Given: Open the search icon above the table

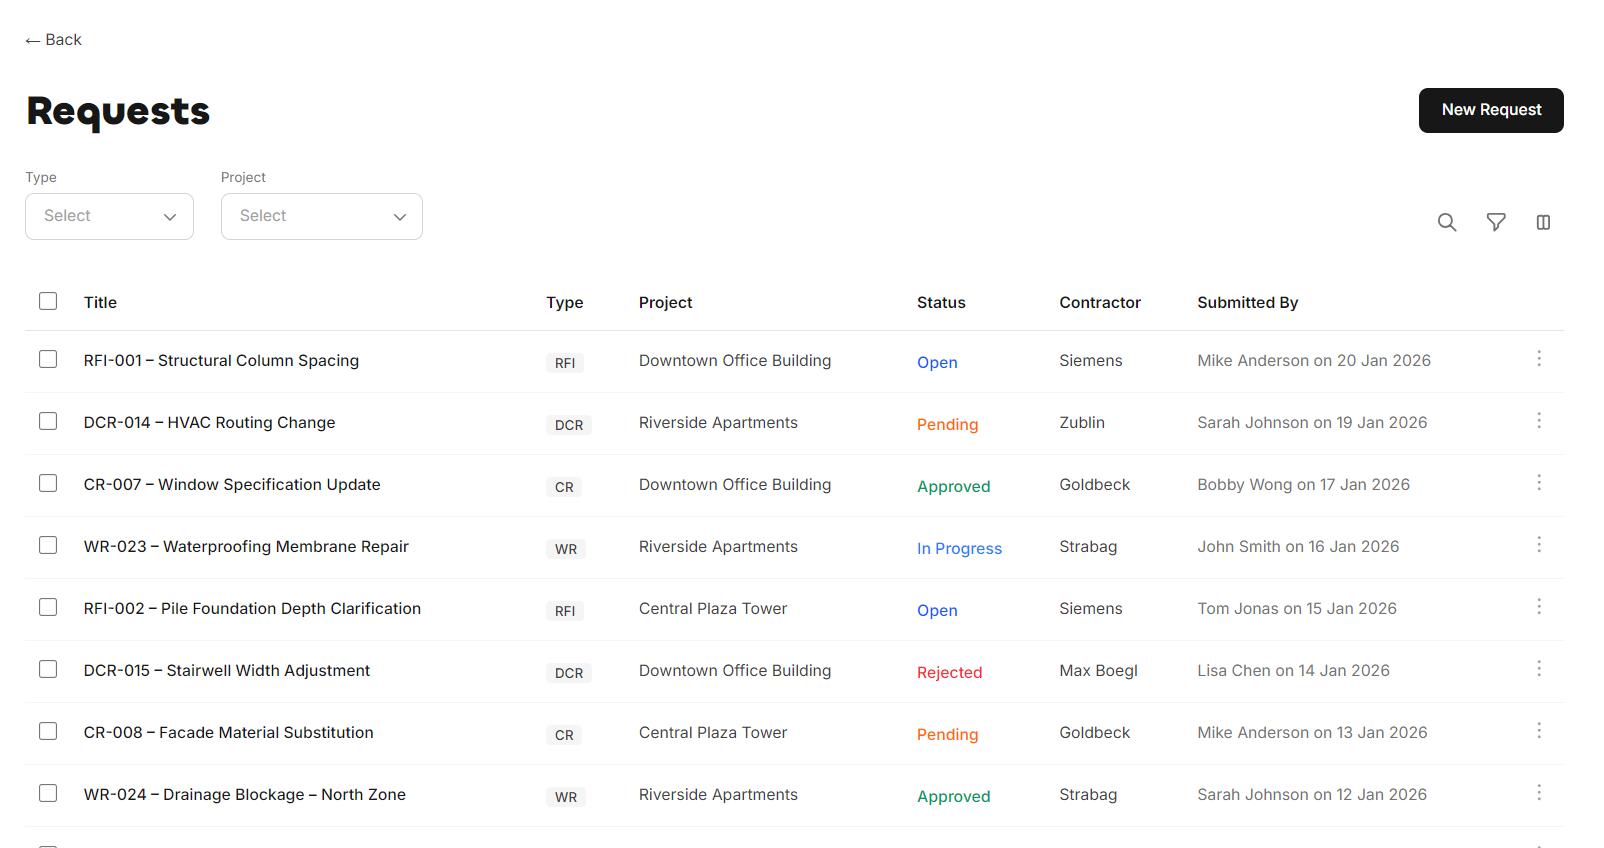Looking at the screenshot, I should [1446, 222].
